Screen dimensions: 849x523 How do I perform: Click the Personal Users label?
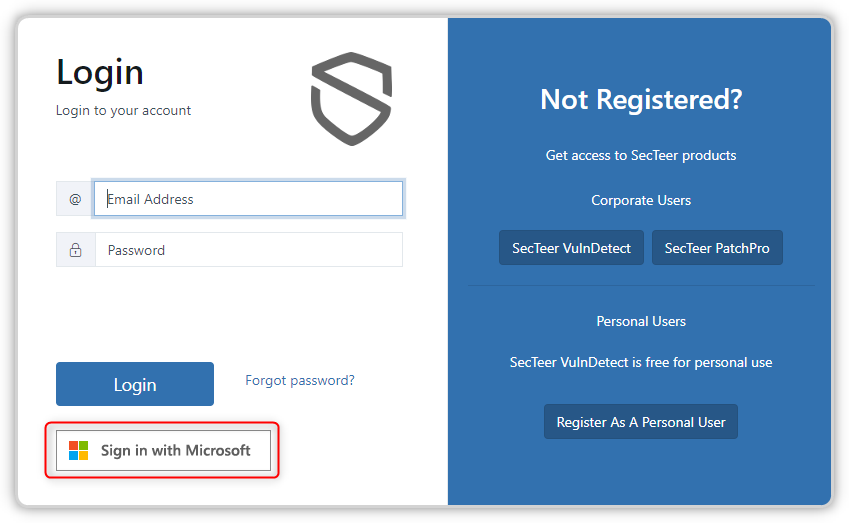click(641, 321)
